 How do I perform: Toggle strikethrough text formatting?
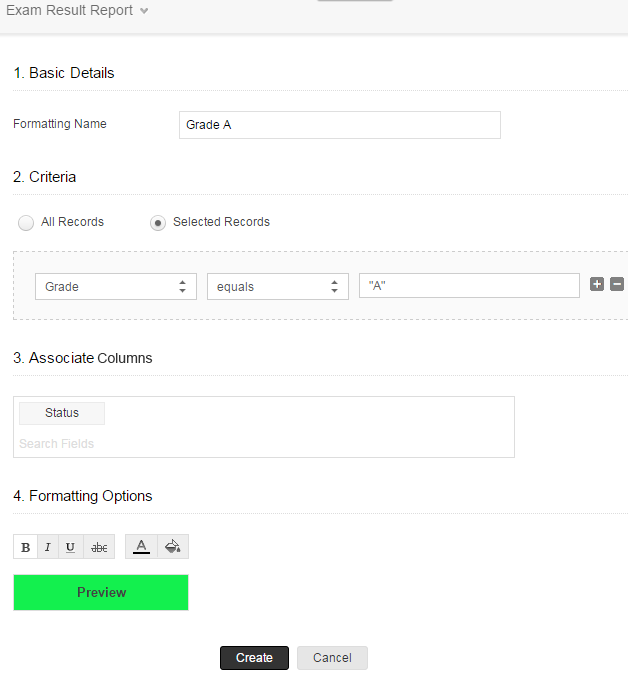(x=99, y=547)
